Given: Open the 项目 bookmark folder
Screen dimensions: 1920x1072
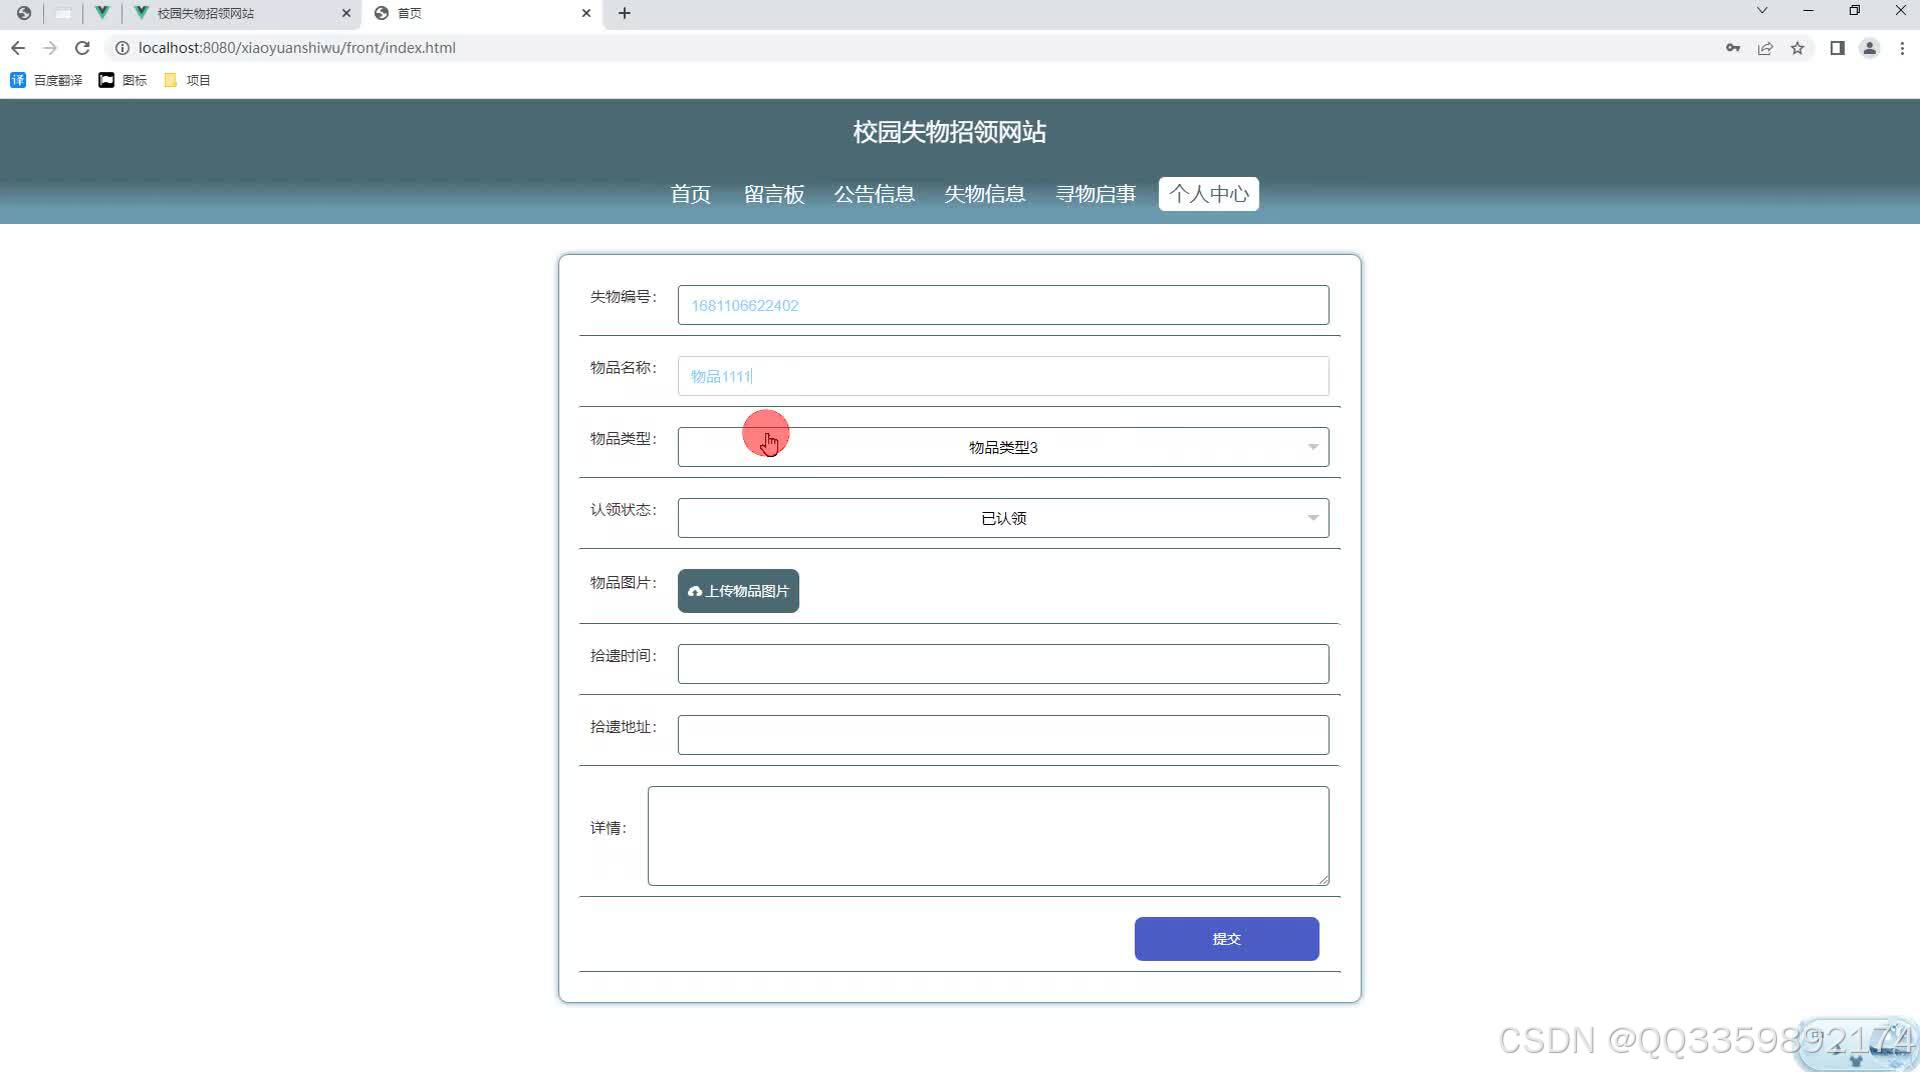Looking at the screenshot, I should [x=187, y=80].
